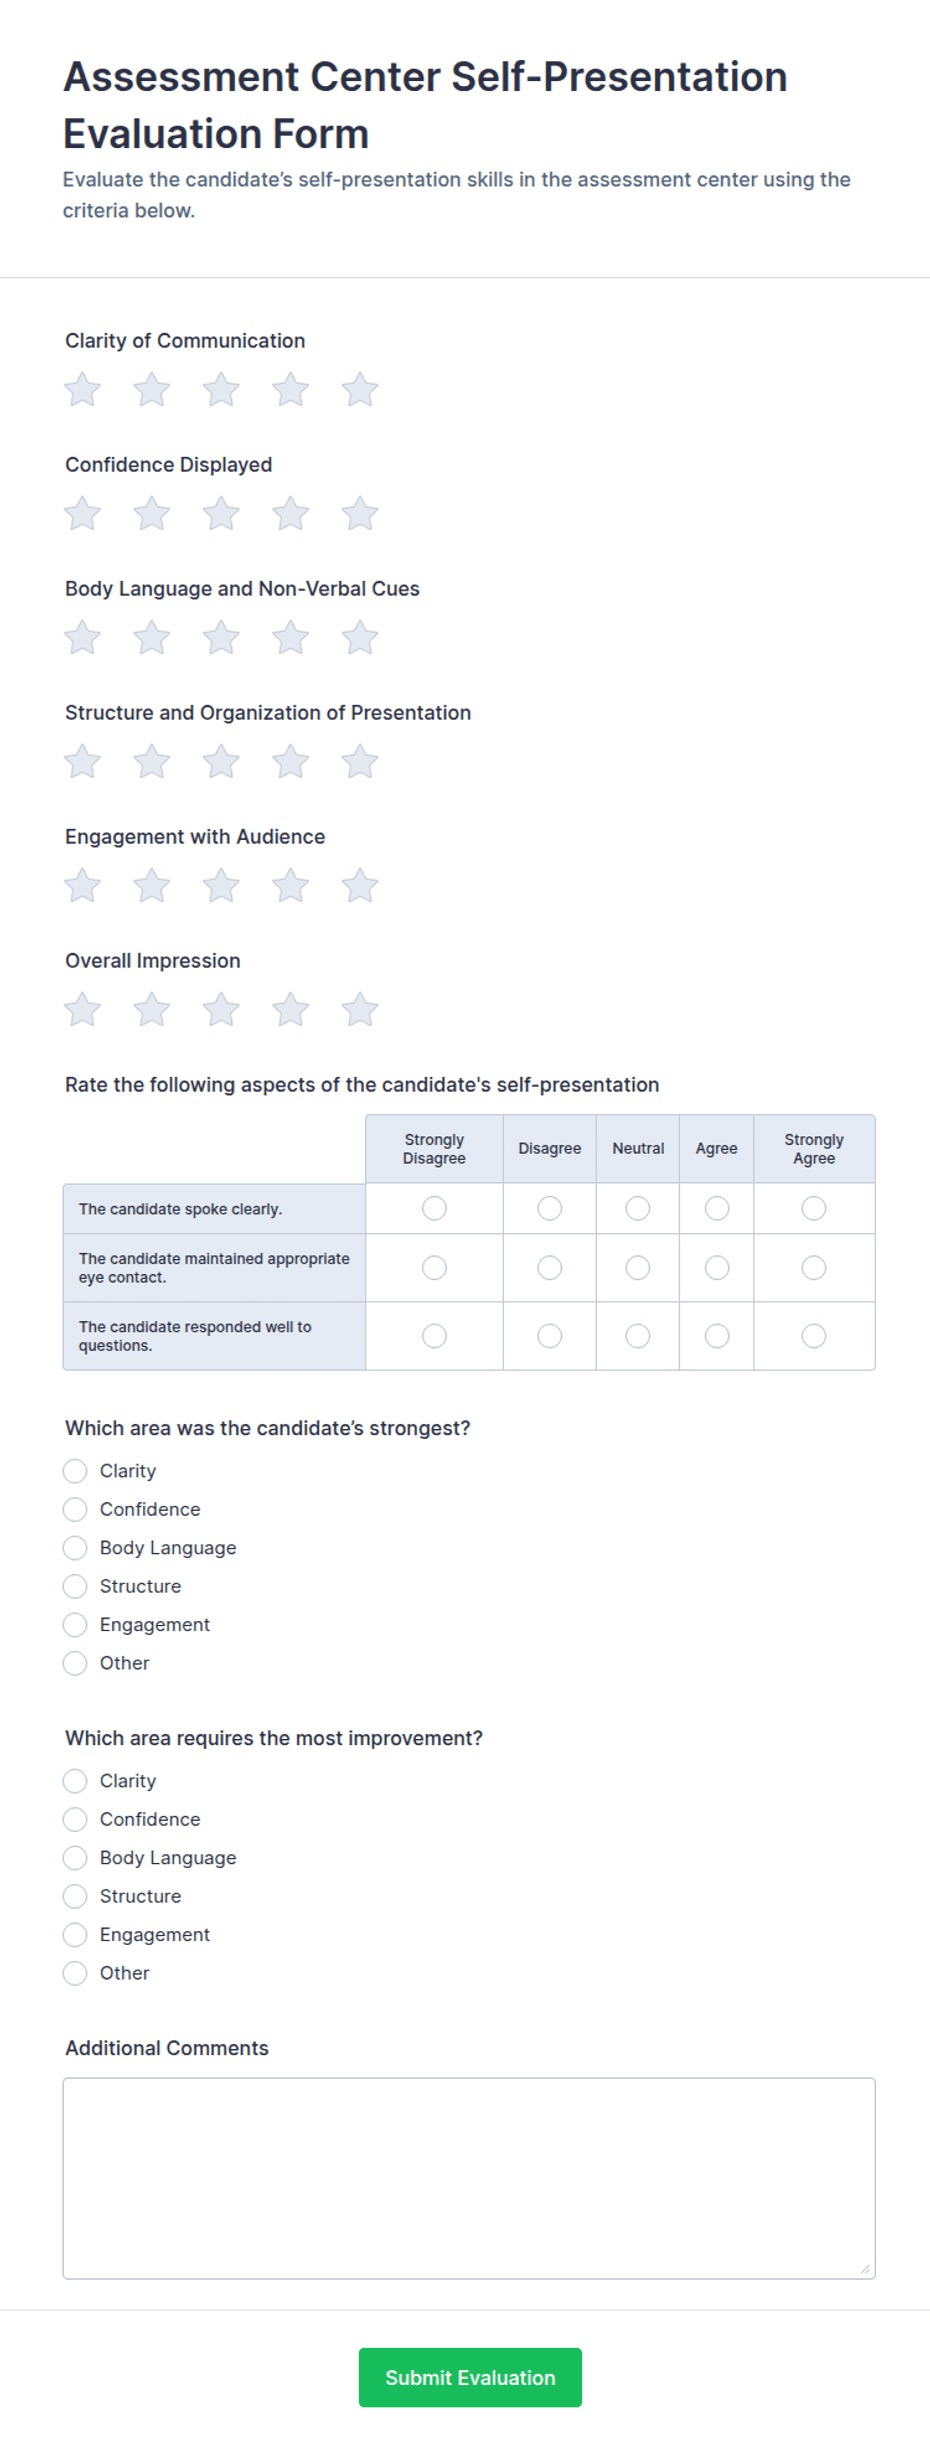Viewport: 930px width, 2456px height.
Task: Rate Clarity of Communication two stars
Action: [x=152, y=390]
